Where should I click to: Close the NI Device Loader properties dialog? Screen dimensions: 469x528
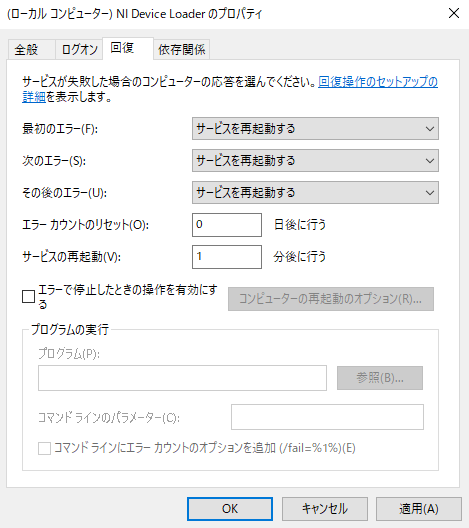[454, 13]
